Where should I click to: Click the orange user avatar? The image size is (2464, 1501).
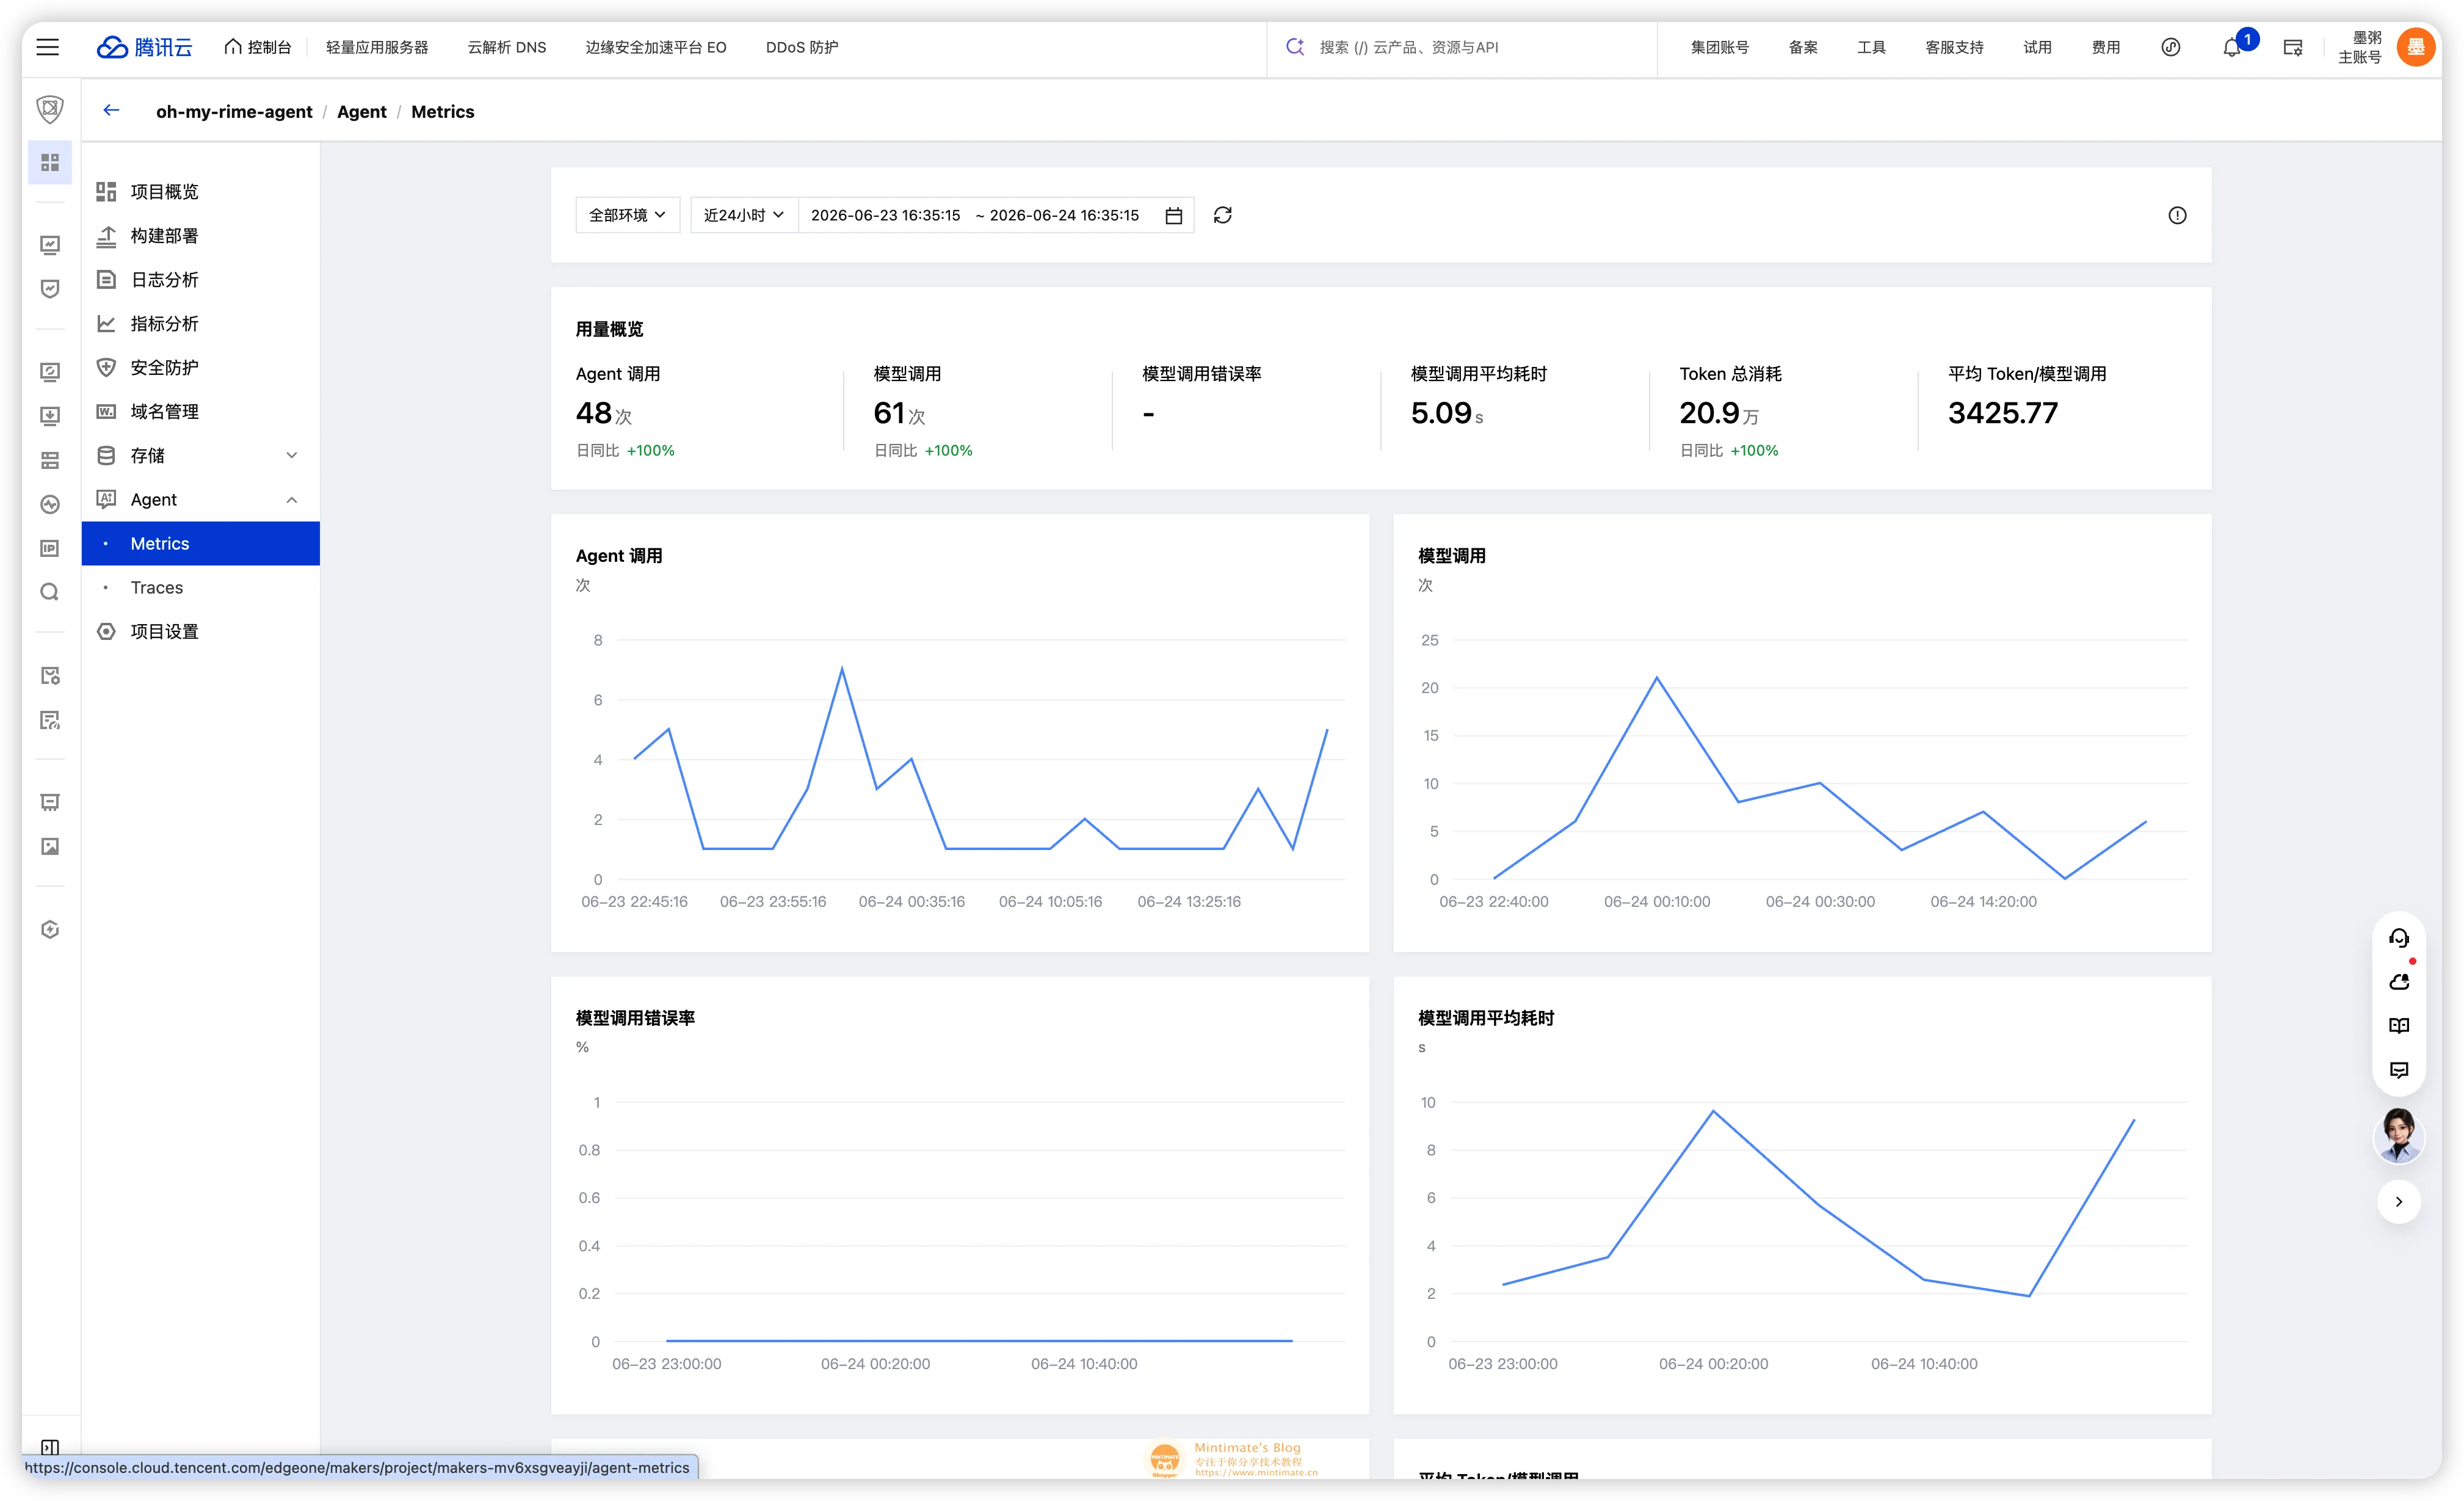(x=2415, y=47)
